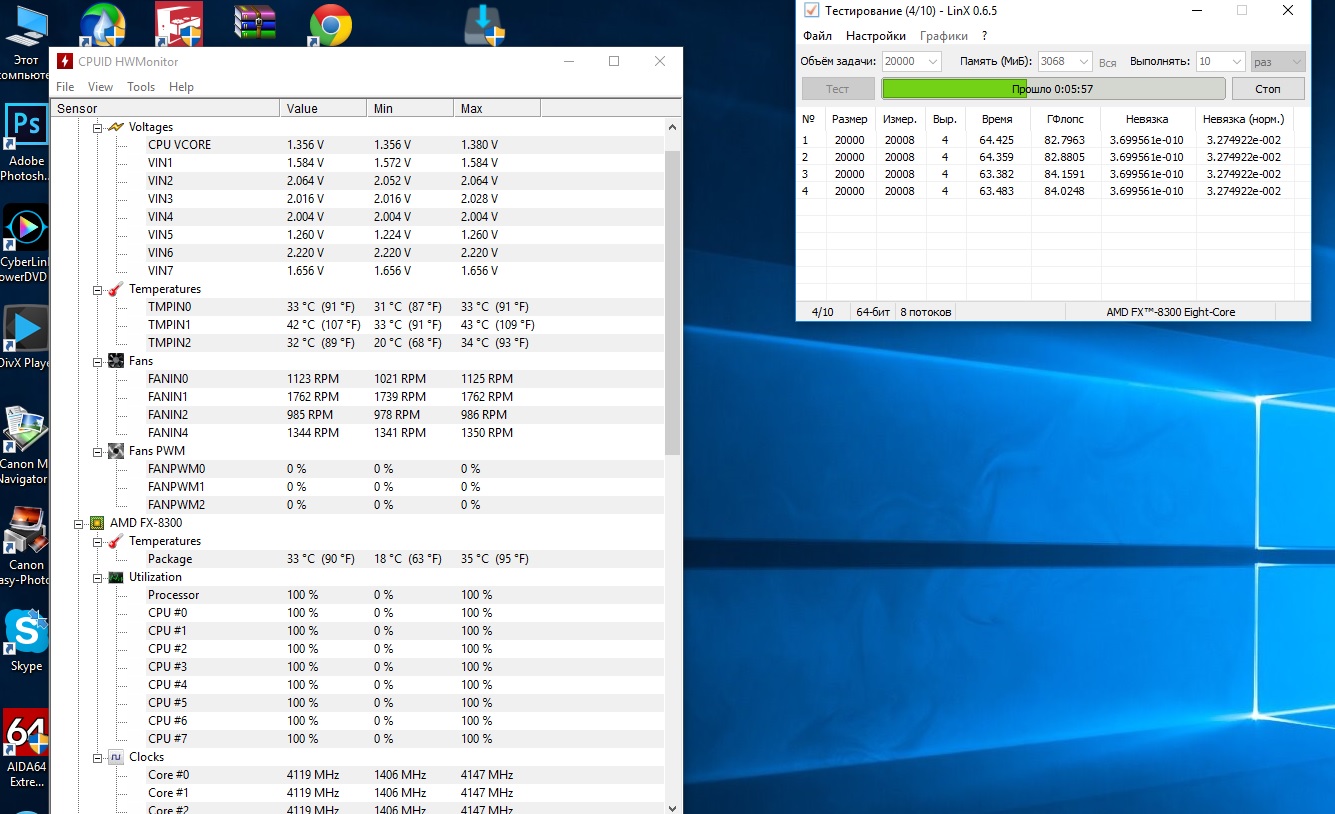Screen dimensions: 1335x814
Task: Open the раз units dropdown in LinX
Action: pos(1278,62)
